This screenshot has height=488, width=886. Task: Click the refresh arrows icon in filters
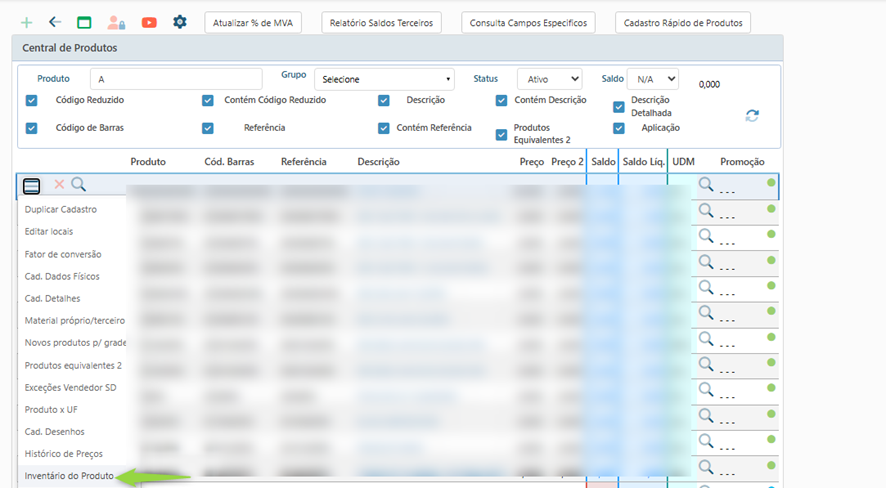(752, 115)
